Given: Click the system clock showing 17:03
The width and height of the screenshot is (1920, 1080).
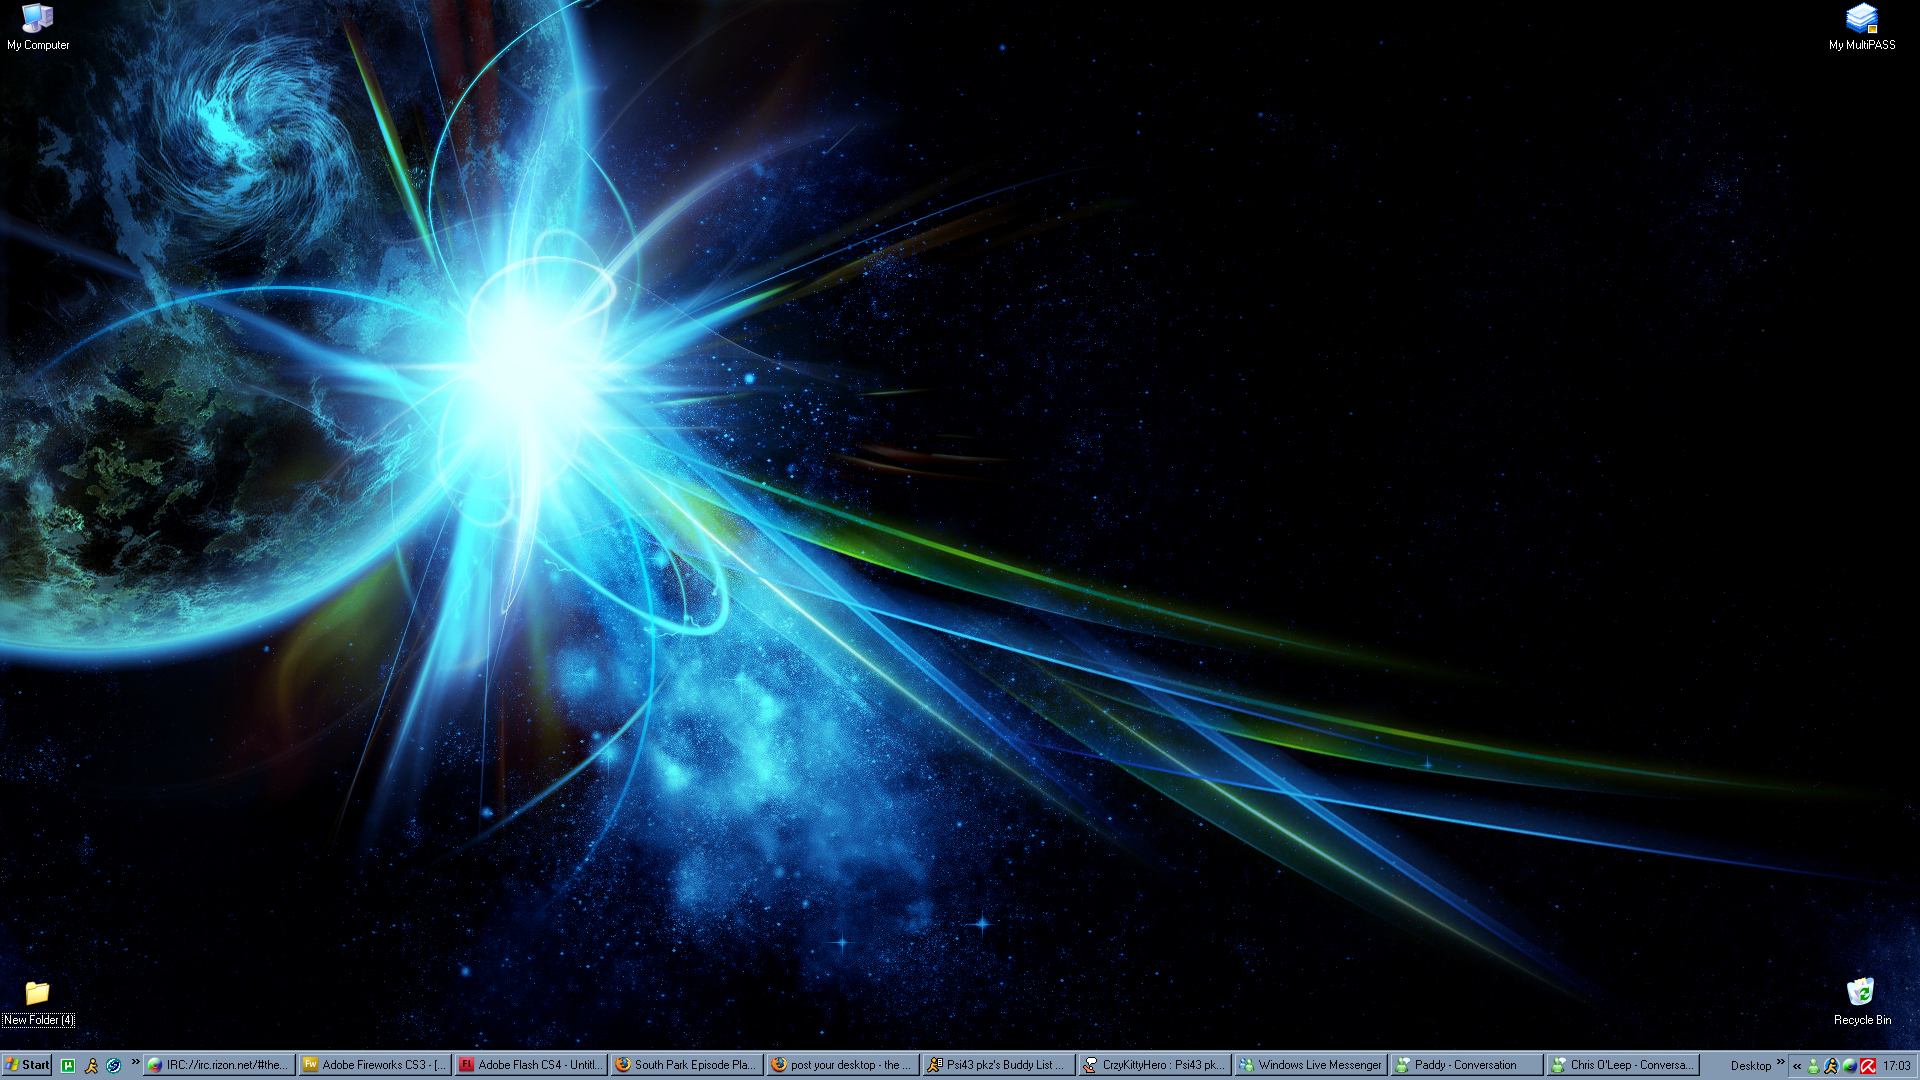Looking at the screenshot, I should [x=1896, y=1066].
